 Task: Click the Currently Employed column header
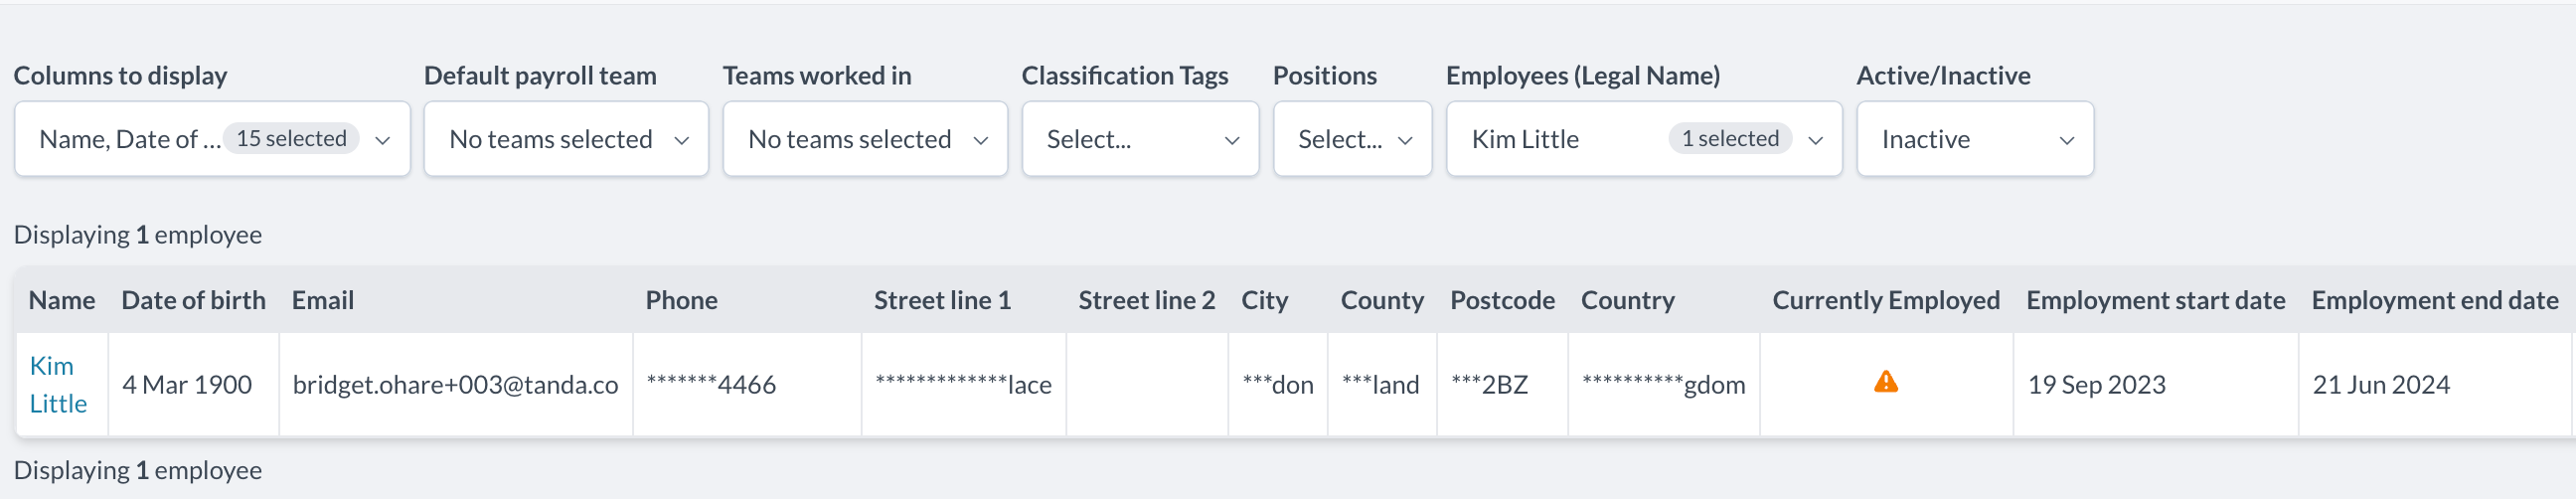pyautogui.click(x=1885, y=301)
